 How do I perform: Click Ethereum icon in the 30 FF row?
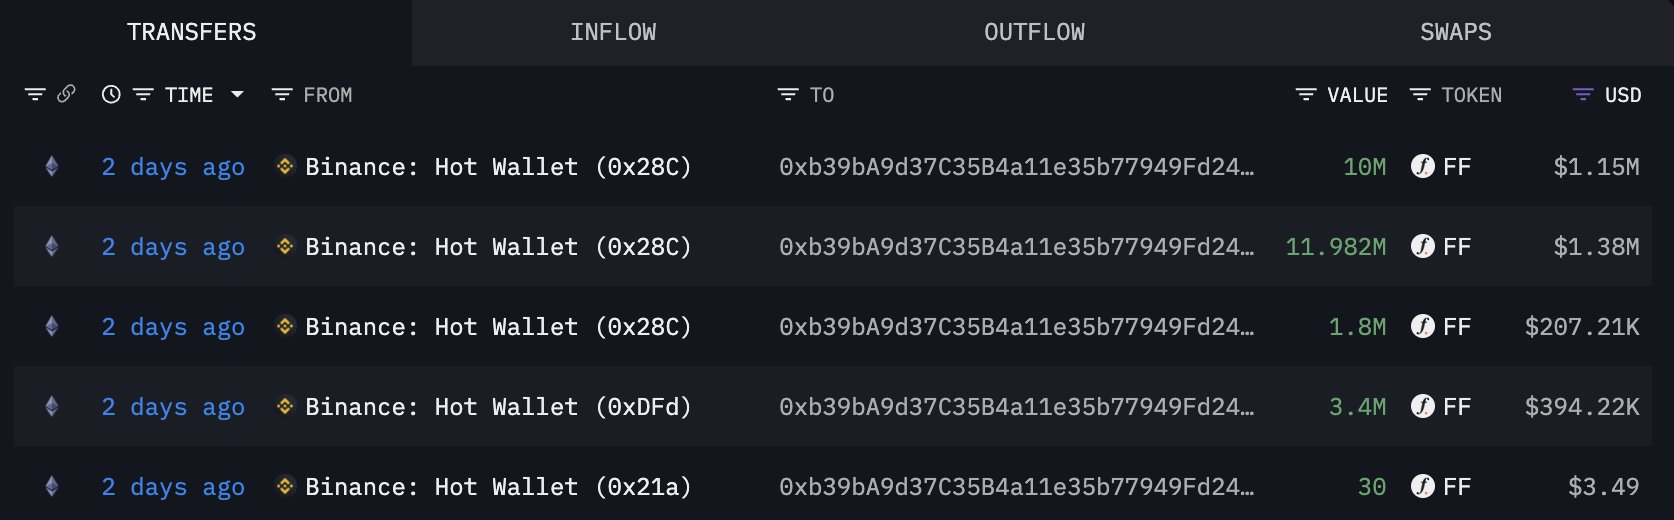coord(52,486)
